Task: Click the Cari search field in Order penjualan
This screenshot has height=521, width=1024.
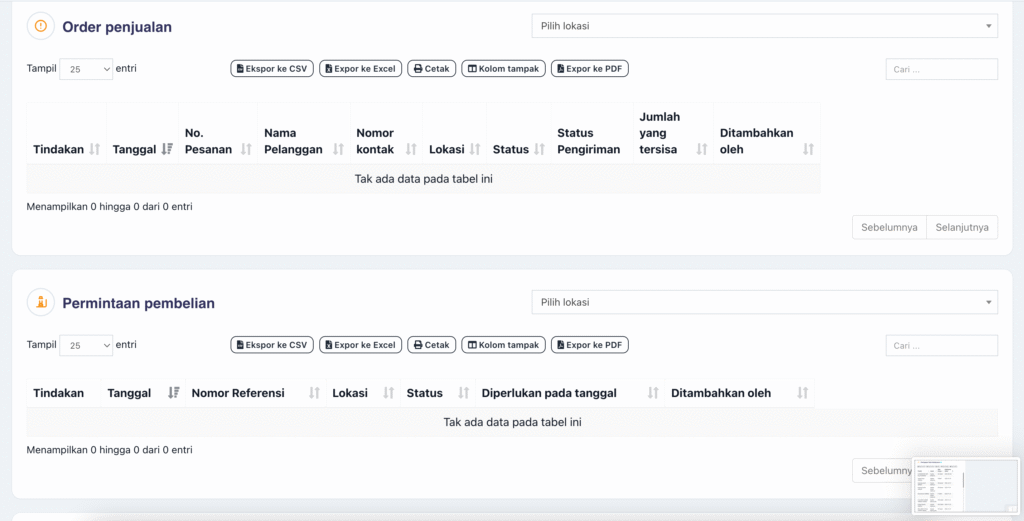Action: 941,69
